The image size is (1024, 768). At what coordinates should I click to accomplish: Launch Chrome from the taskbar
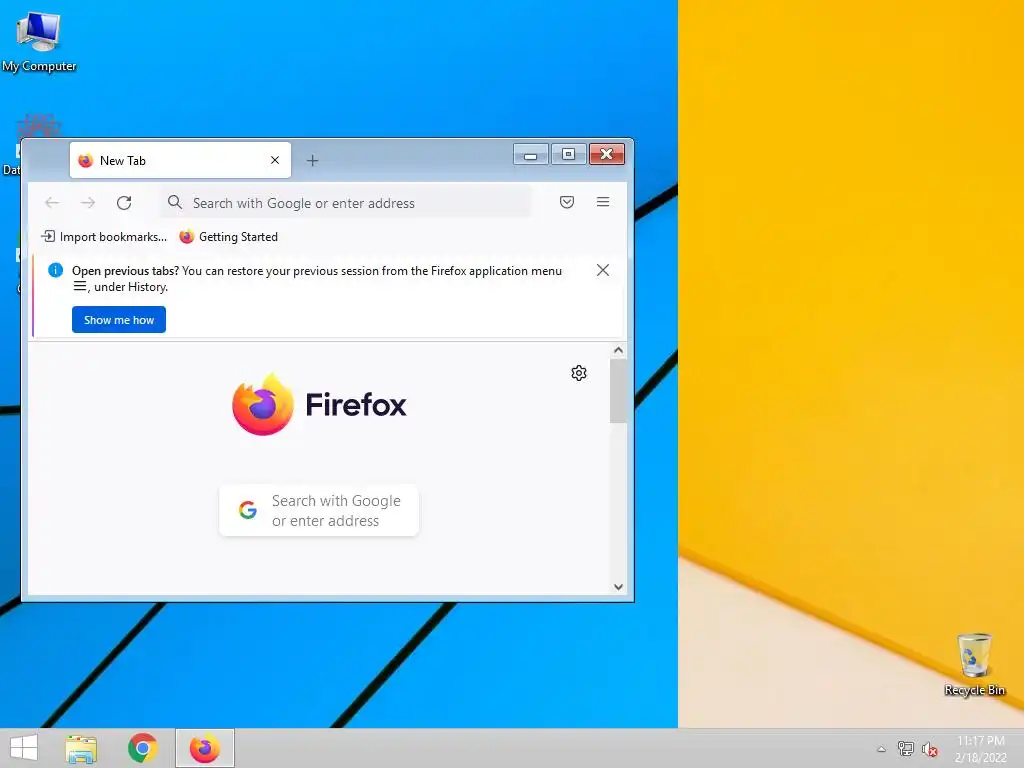(x=142, y=748)
